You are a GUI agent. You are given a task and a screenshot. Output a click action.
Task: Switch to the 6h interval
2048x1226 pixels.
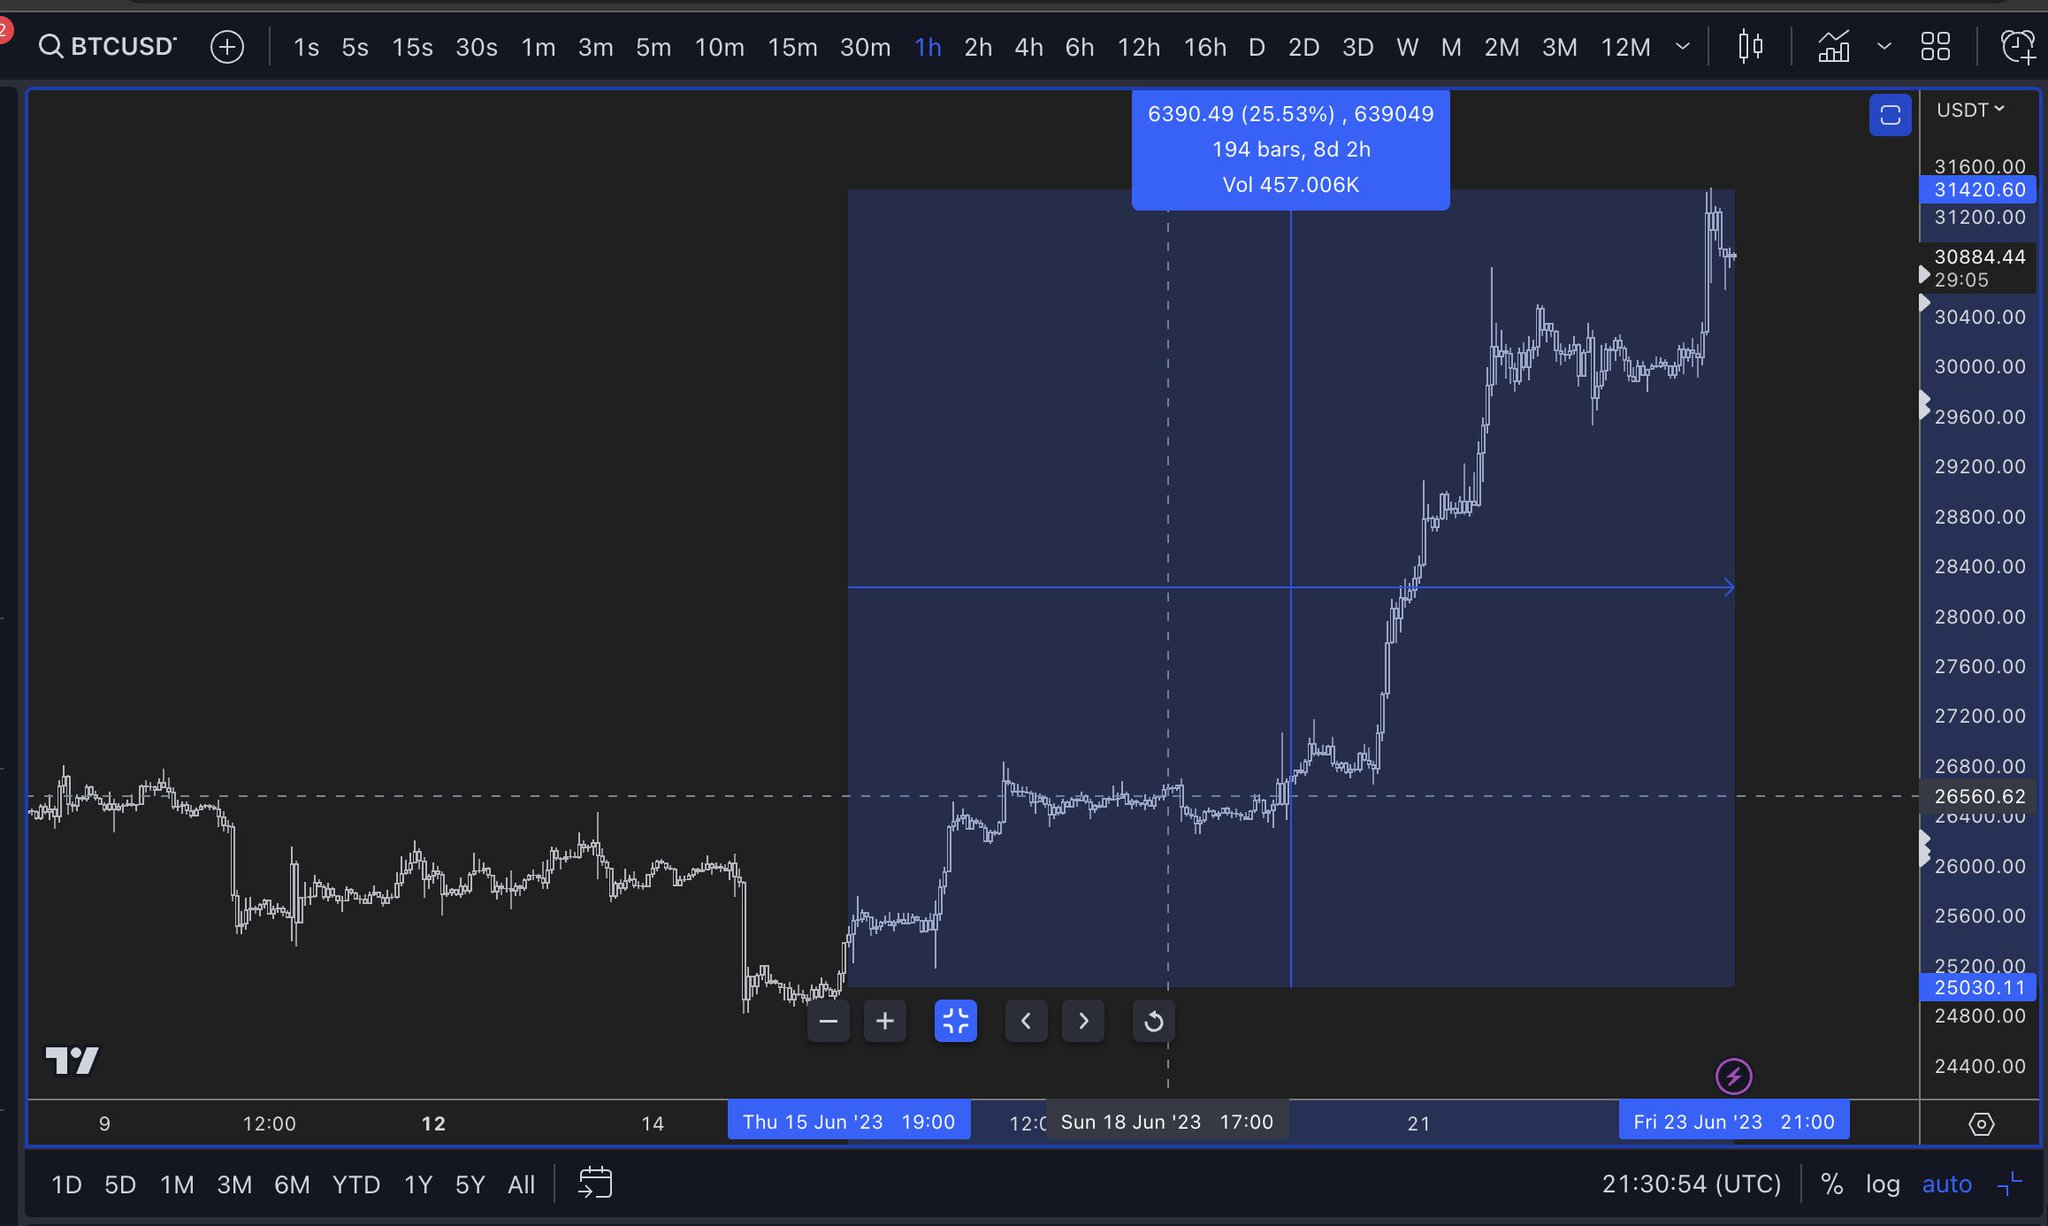tap(1079, 47)
